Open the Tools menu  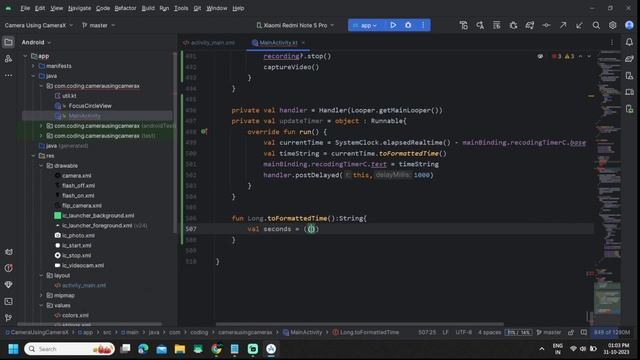pos(181,8)
